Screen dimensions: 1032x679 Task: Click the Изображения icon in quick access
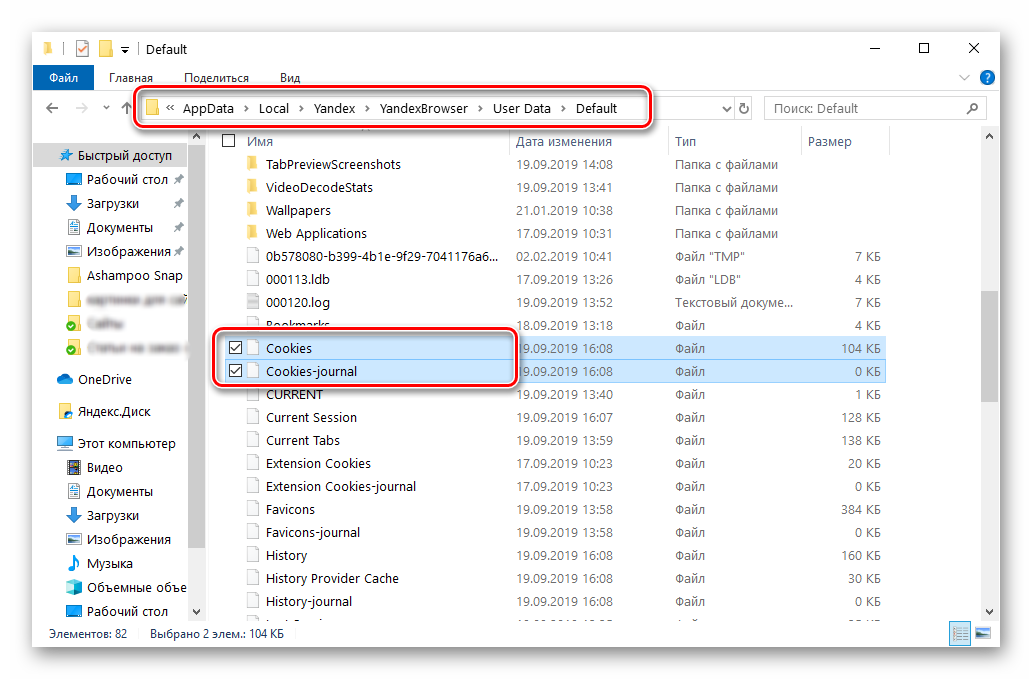pos(74,251)
